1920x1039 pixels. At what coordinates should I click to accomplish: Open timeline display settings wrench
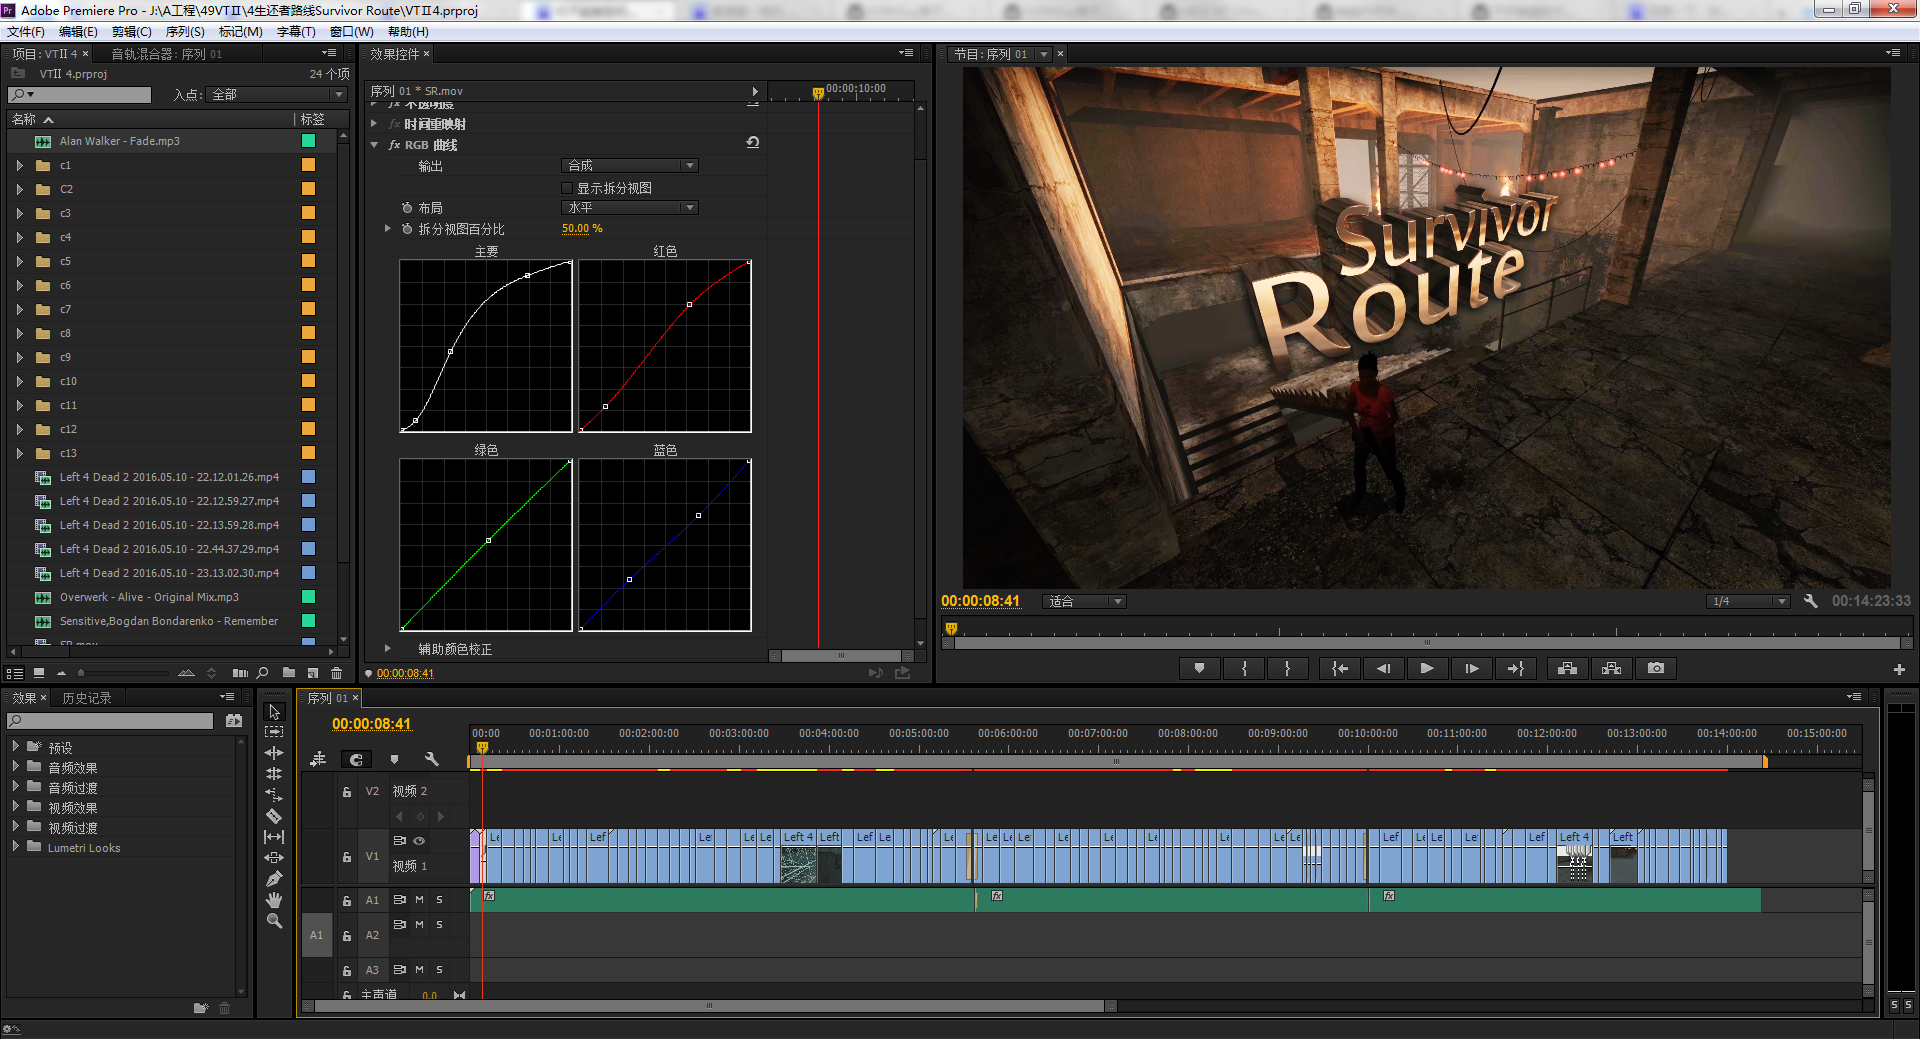[x=431, y=759]
